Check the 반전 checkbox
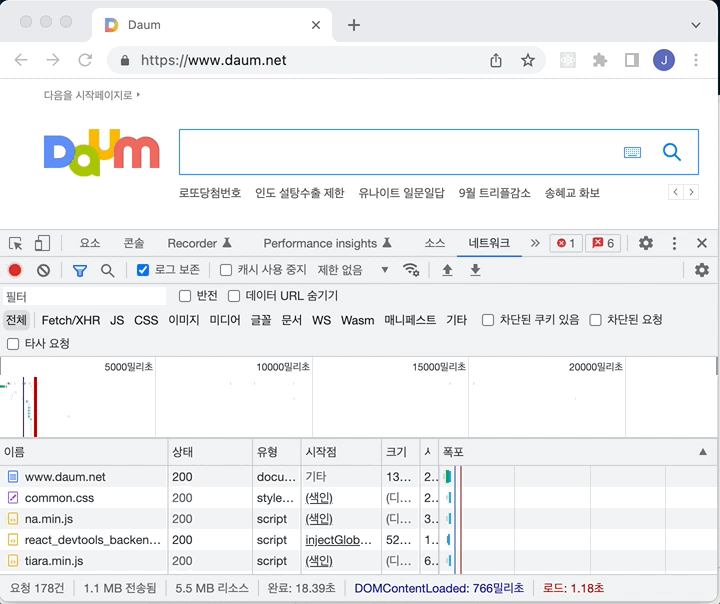The width and height of the screenshot is (720, 604). 185,296
